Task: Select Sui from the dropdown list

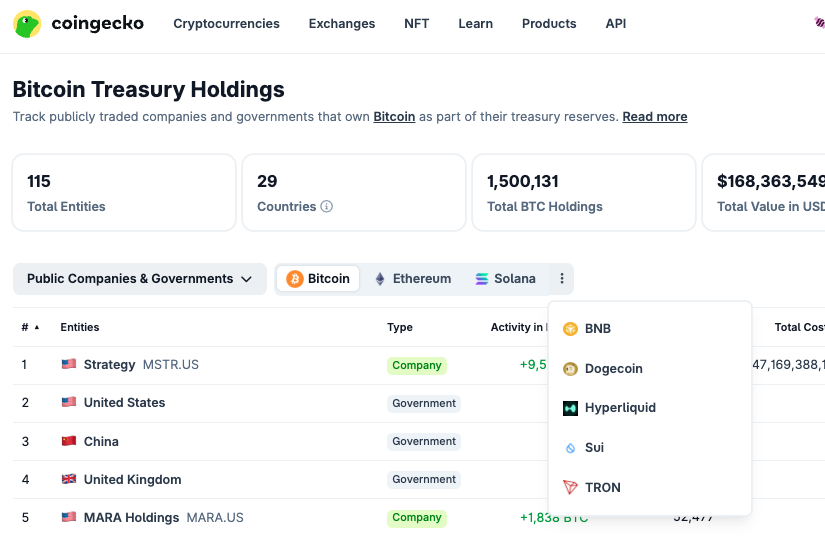Action: 650,448
